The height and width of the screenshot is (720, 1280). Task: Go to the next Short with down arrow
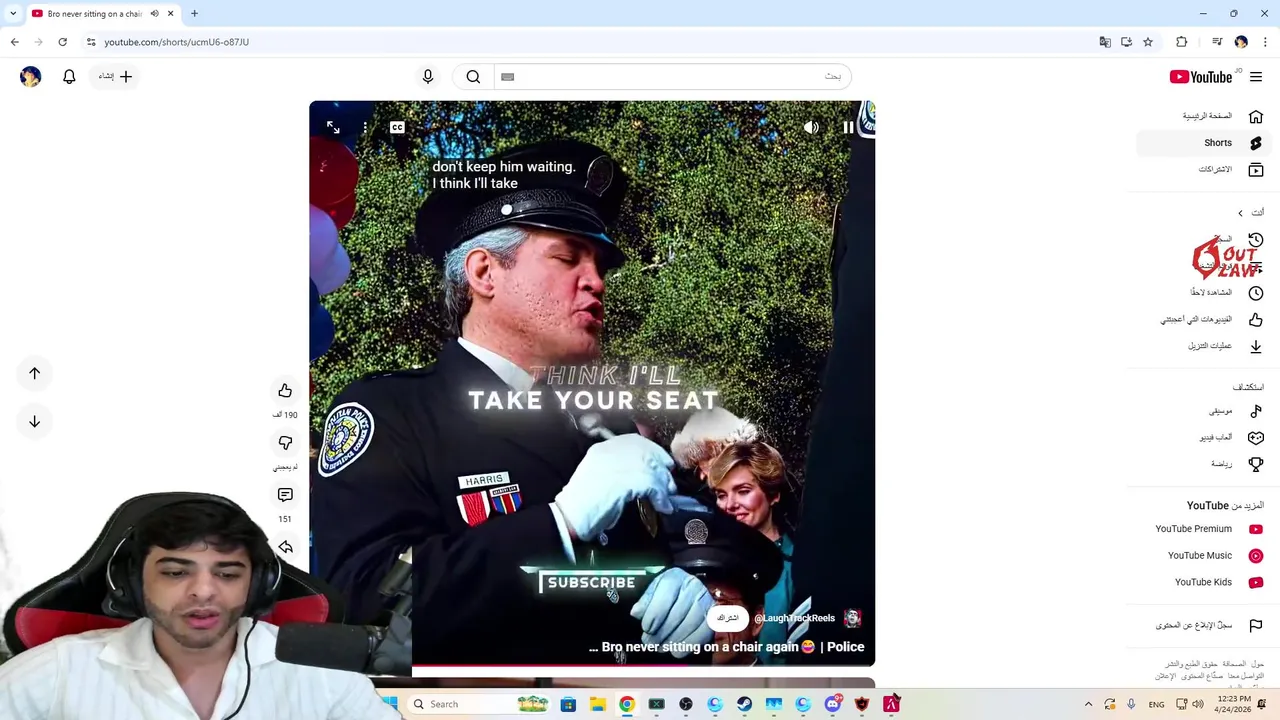tap(34, 421)
